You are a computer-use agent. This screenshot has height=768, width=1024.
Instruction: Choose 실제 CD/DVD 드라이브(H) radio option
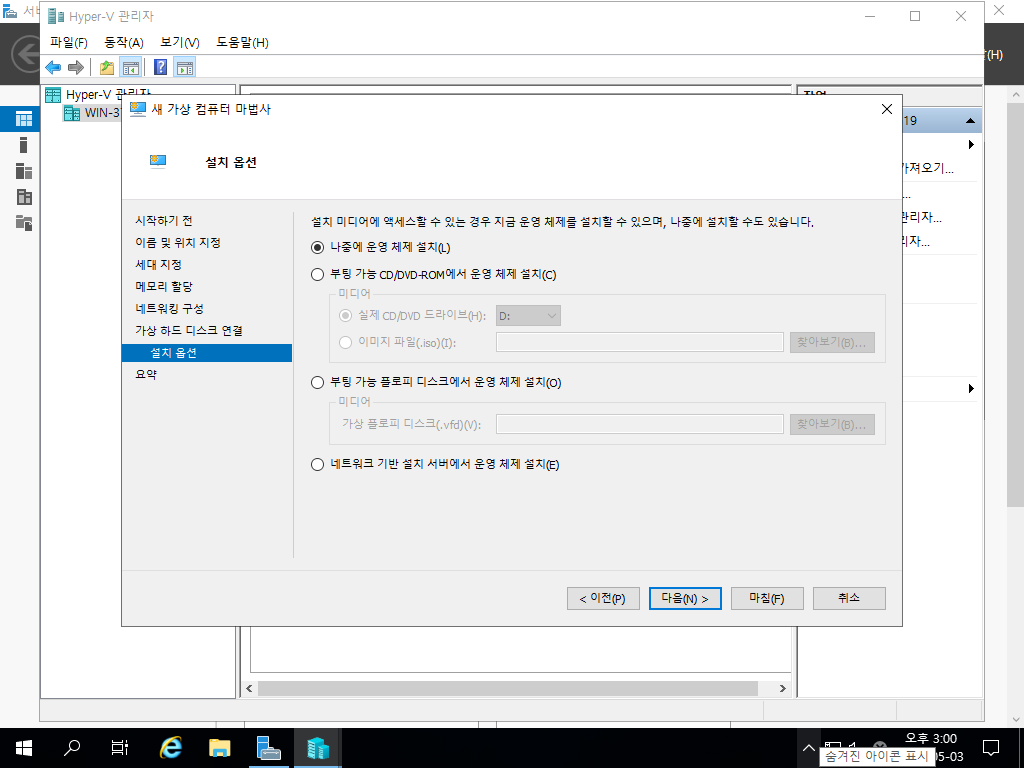tap(345, 315)
